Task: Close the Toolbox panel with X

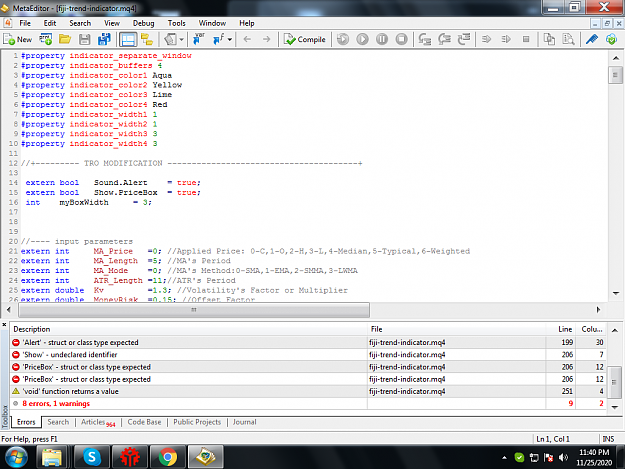Action: click(x=4, y=325)
